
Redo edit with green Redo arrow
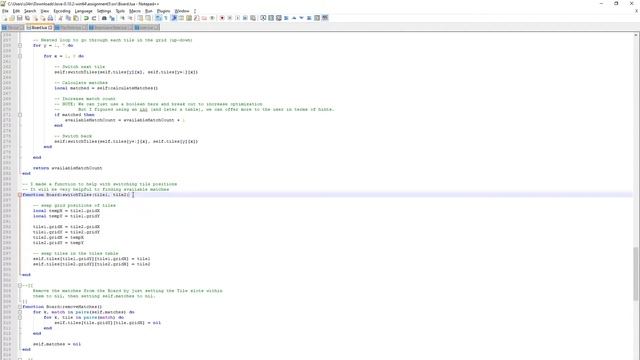94,18
